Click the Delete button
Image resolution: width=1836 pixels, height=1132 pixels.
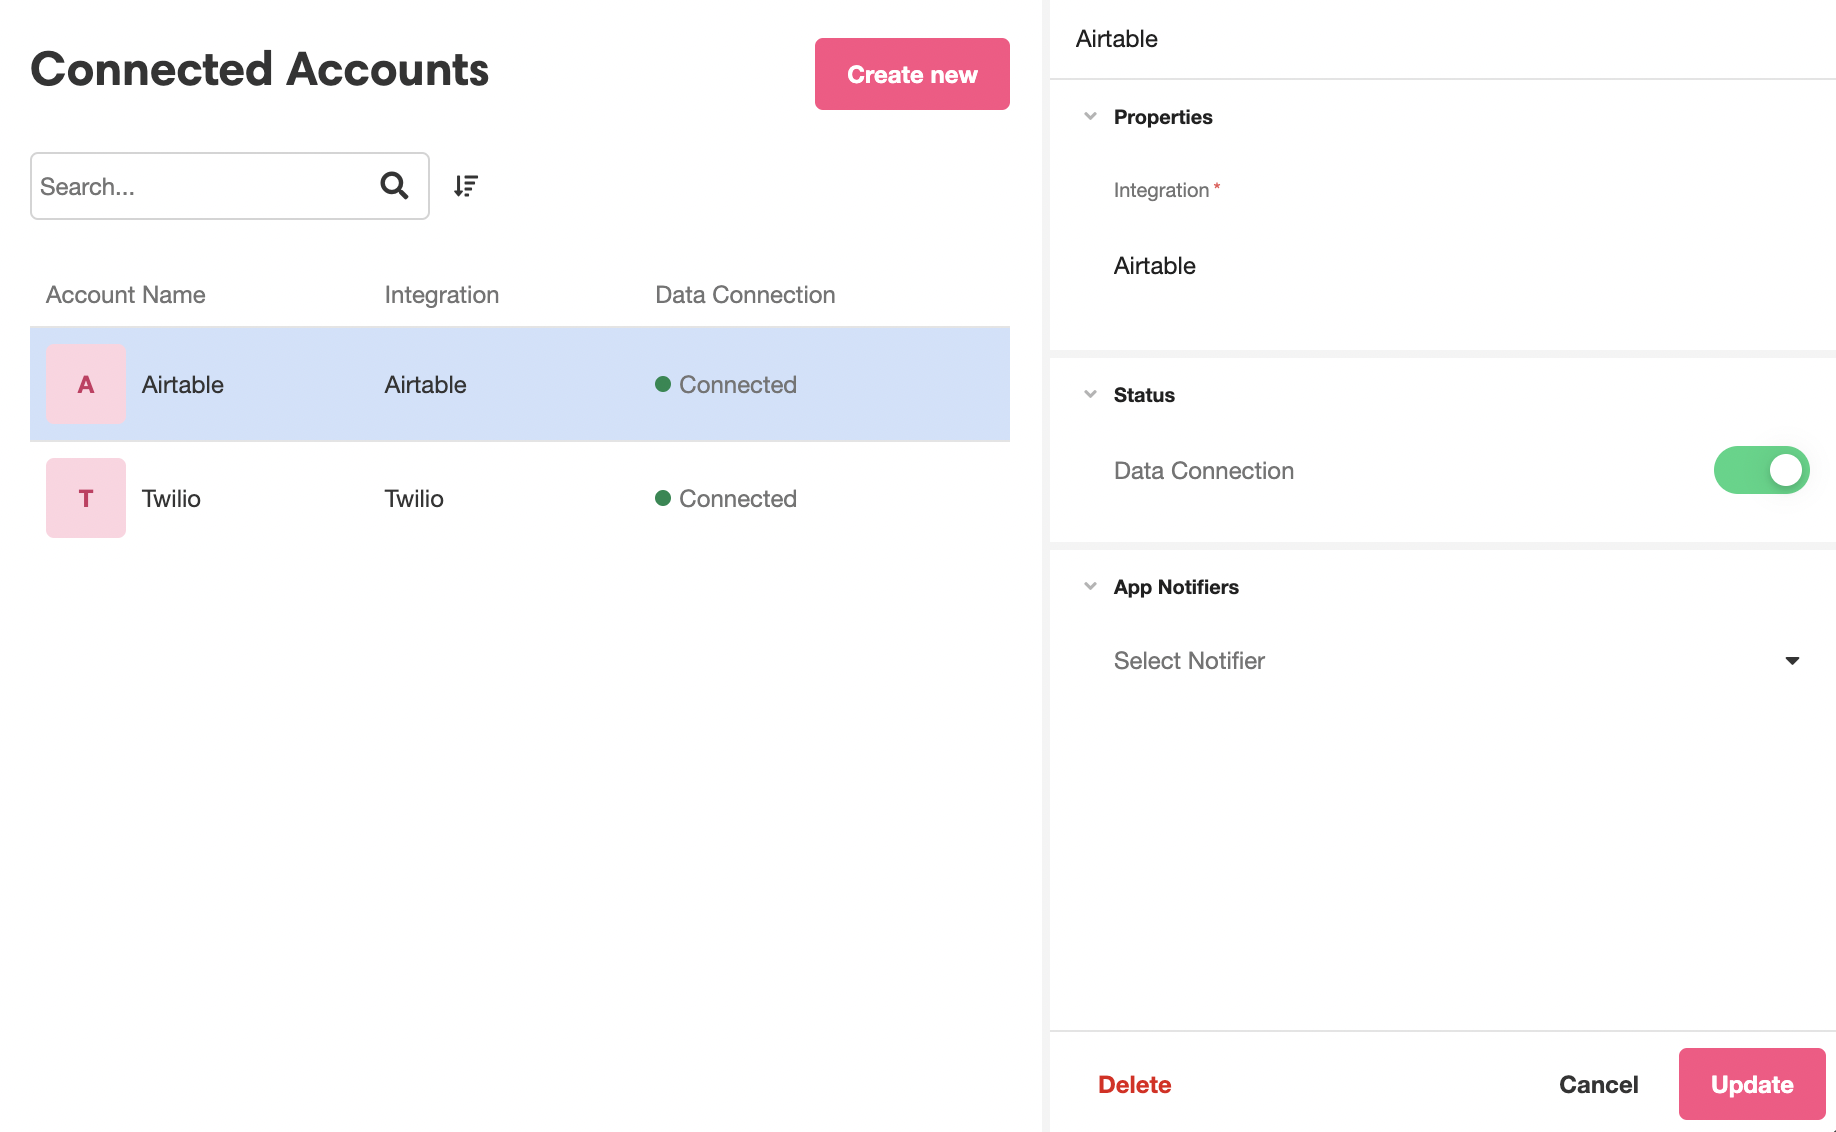click(x=1134, y=1084)
